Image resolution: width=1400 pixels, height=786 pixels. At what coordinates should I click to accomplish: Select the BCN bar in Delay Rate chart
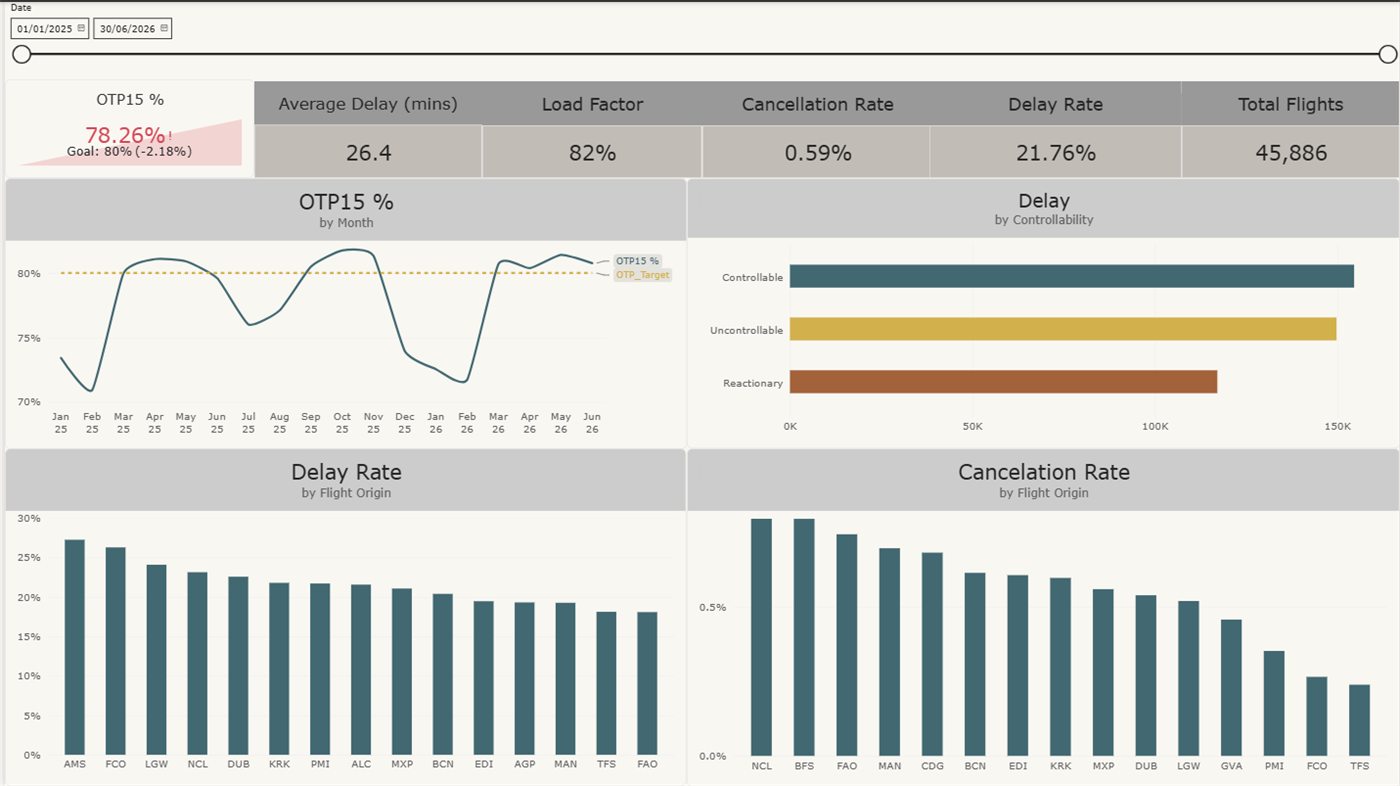443,674
